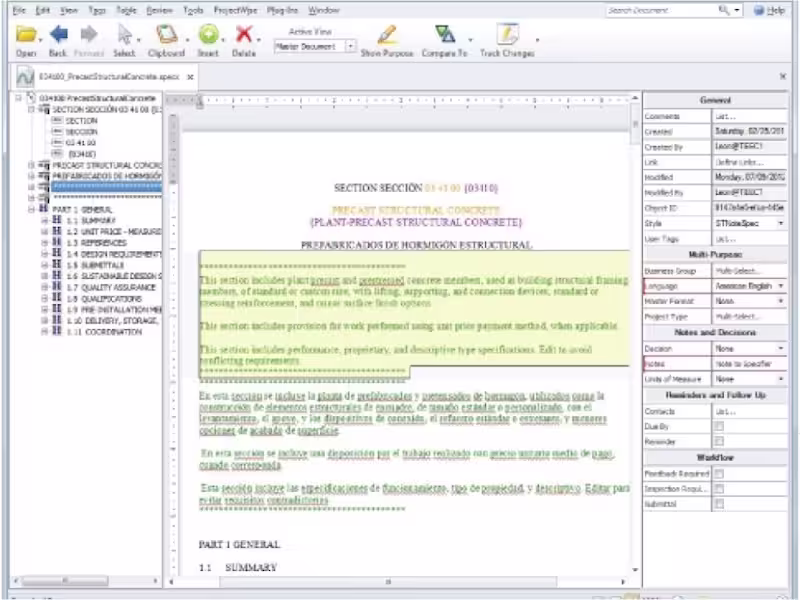Toggle the Reminder checkbox

[719, 441]
